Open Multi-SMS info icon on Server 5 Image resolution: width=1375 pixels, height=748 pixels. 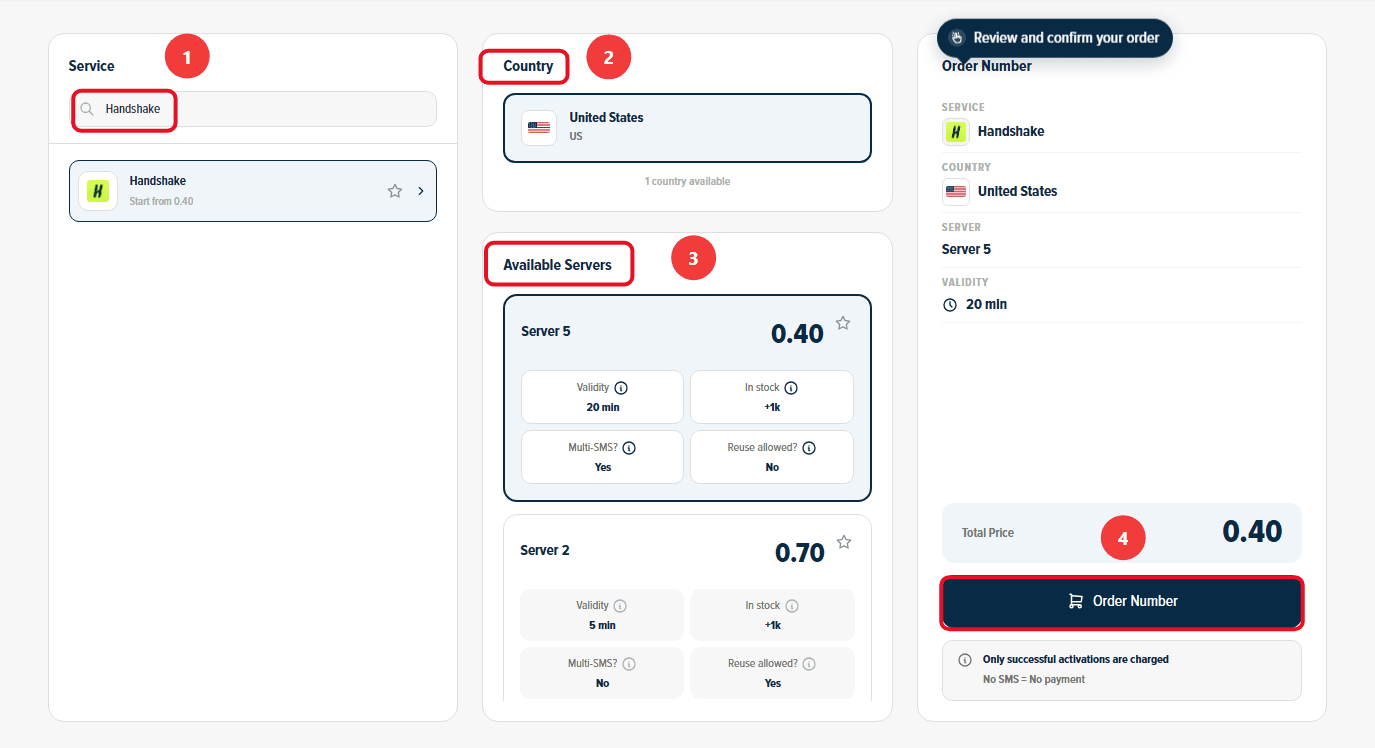tap(630, 448)
